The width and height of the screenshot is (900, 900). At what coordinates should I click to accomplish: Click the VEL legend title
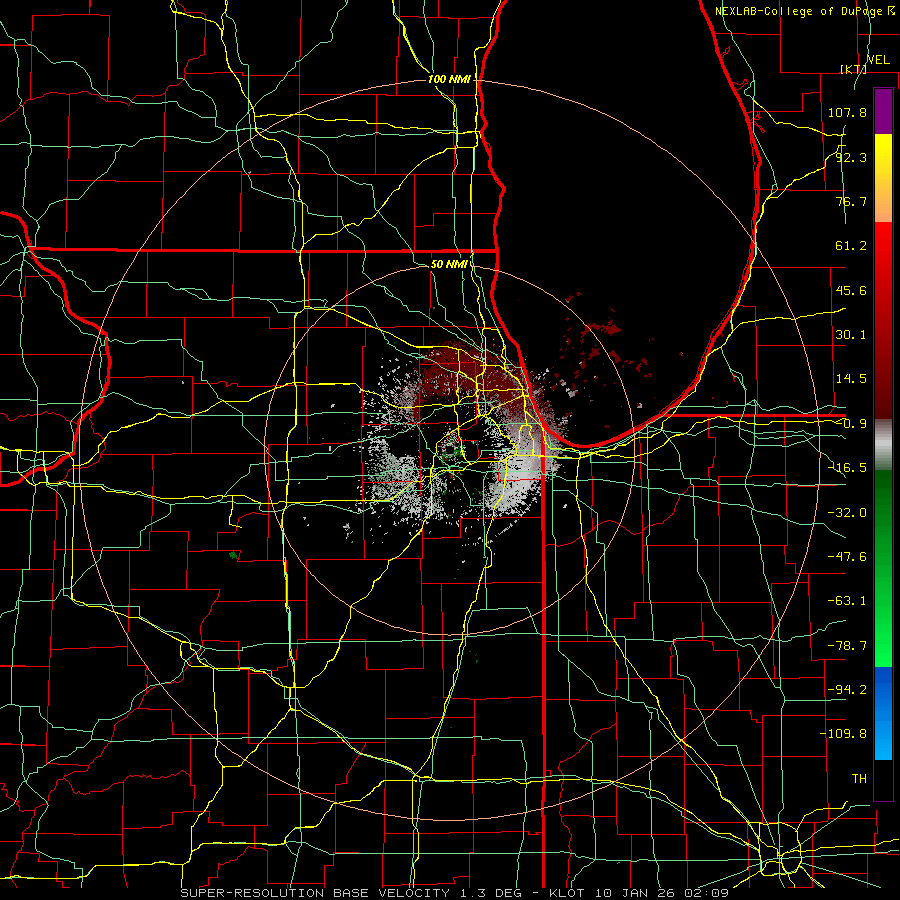click(x=878, y=60)
